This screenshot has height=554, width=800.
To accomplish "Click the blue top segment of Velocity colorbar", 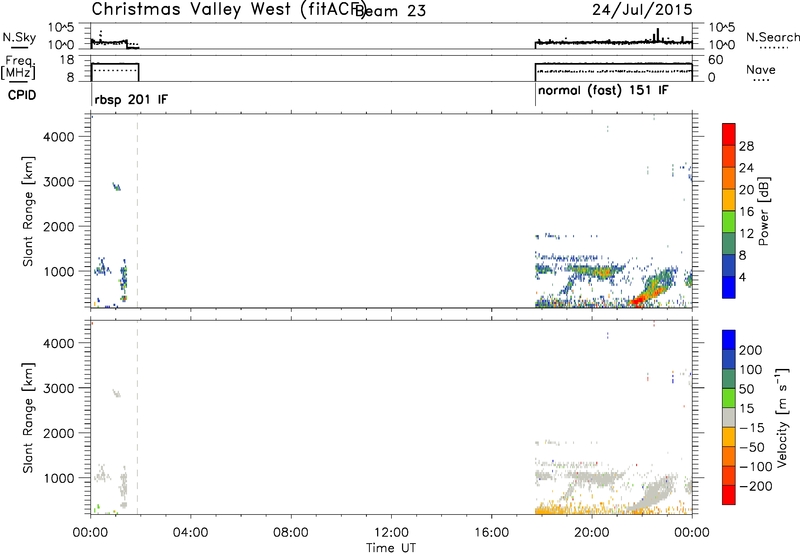I will tap(729, 340).
